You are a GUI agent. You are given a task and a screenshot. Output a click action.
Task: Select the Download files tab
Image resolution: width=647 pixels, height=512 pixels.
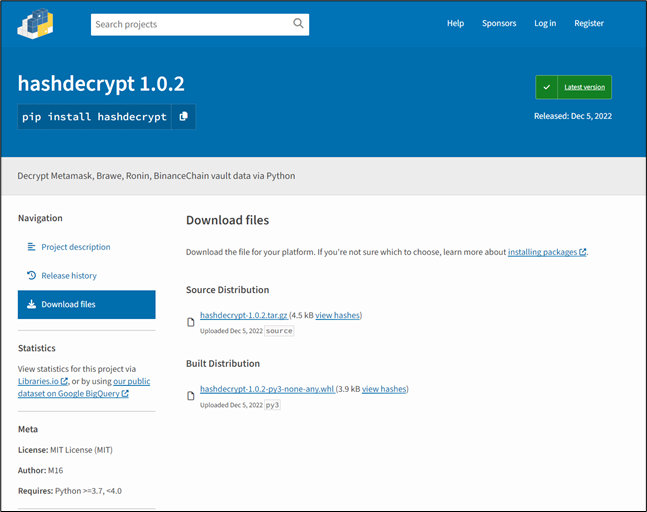point(87,304)
